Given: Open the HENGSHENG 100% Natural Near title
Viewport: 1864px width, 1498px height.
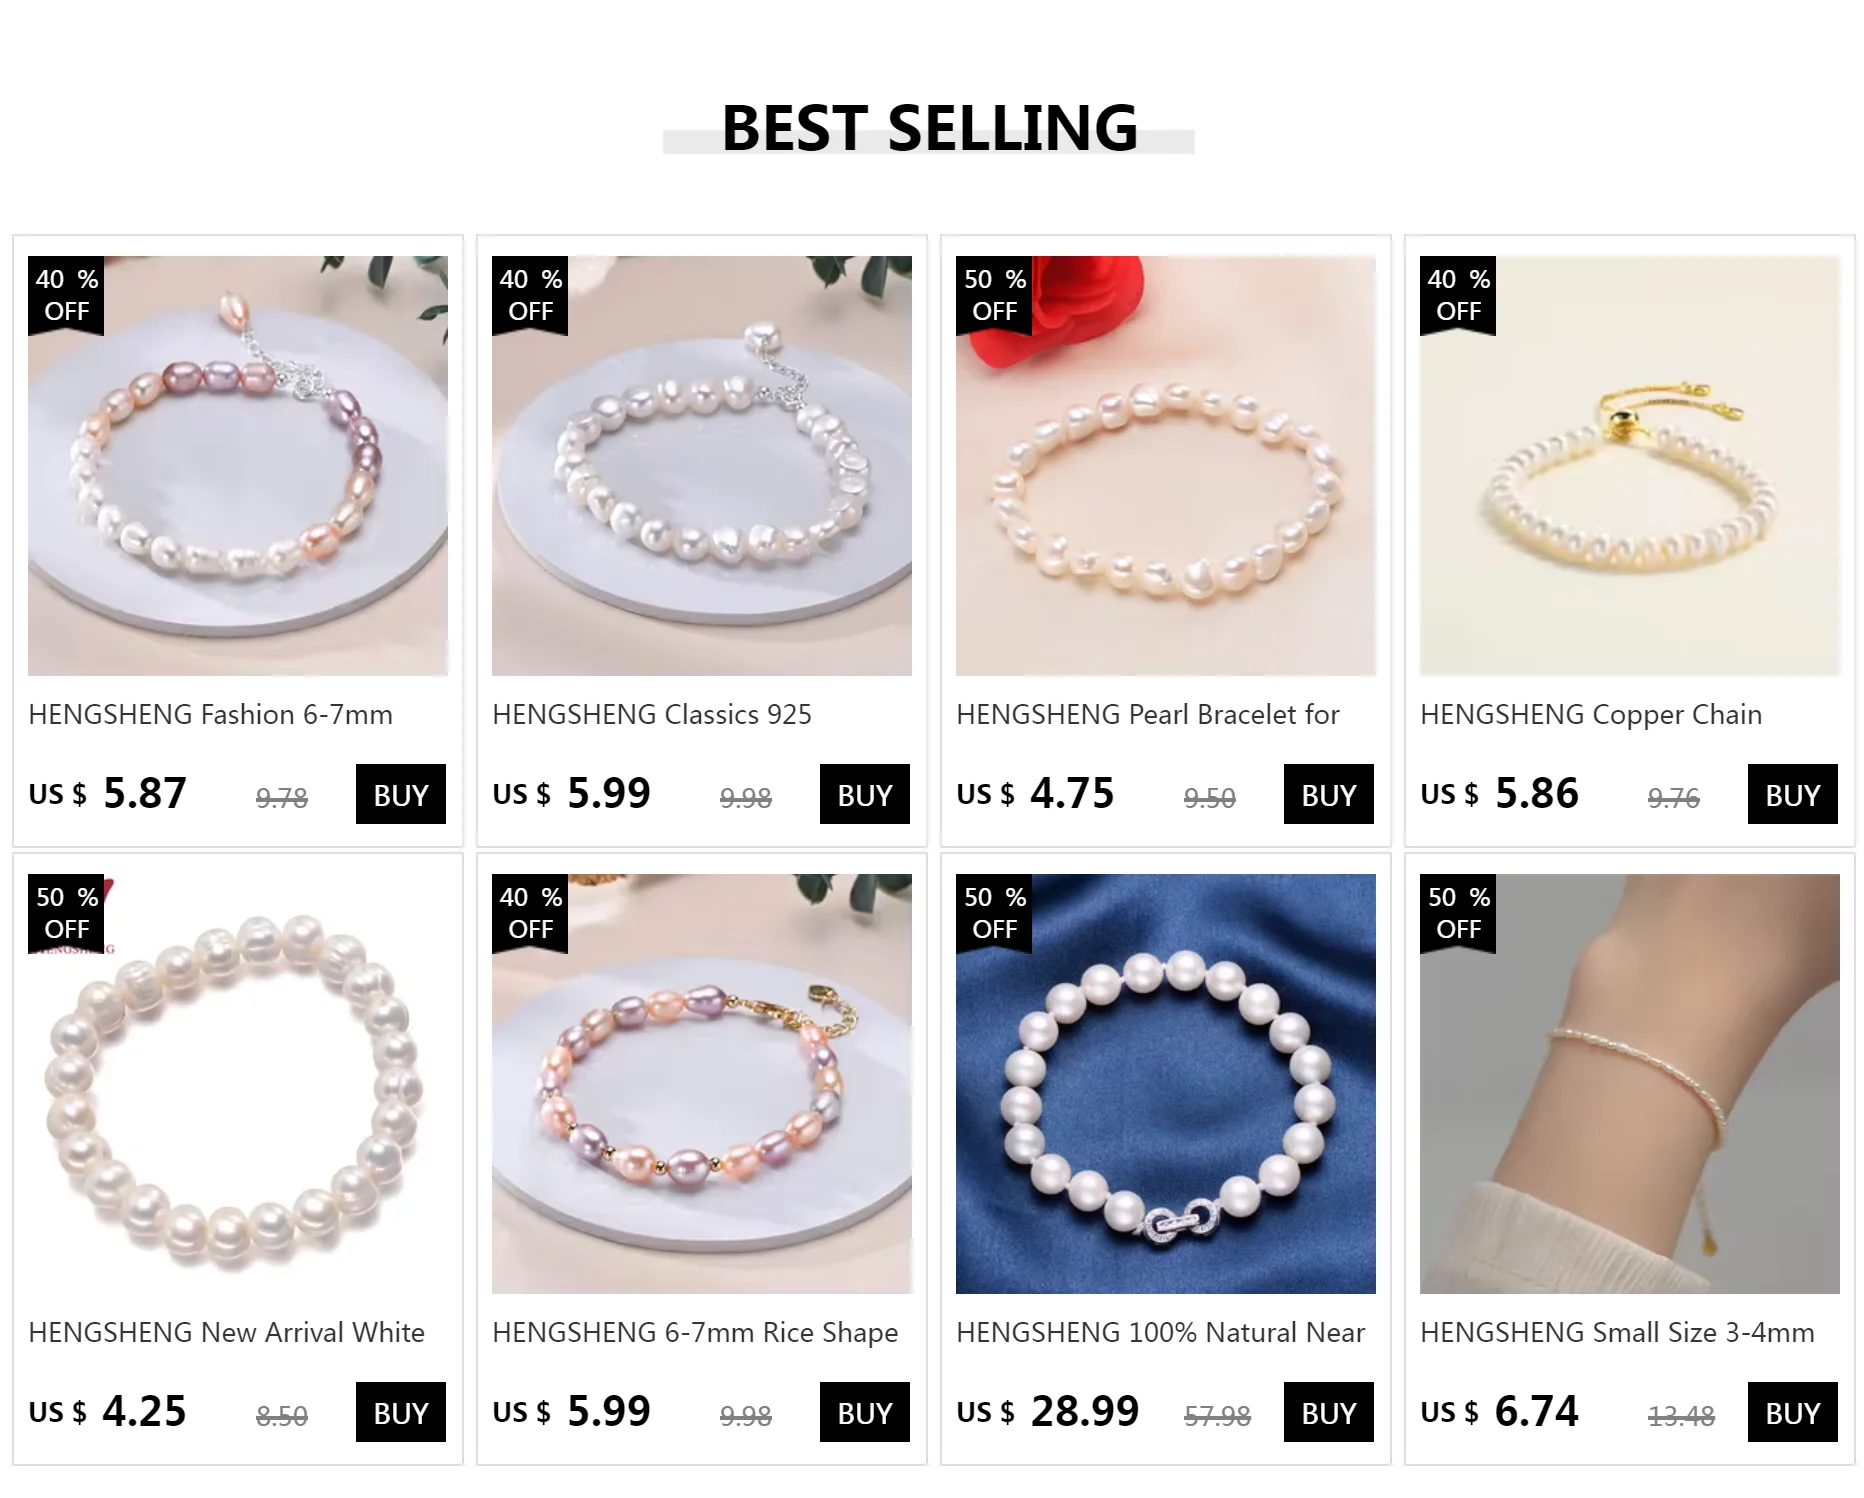Looking at the screenshot, I should coord(1160,1333).
